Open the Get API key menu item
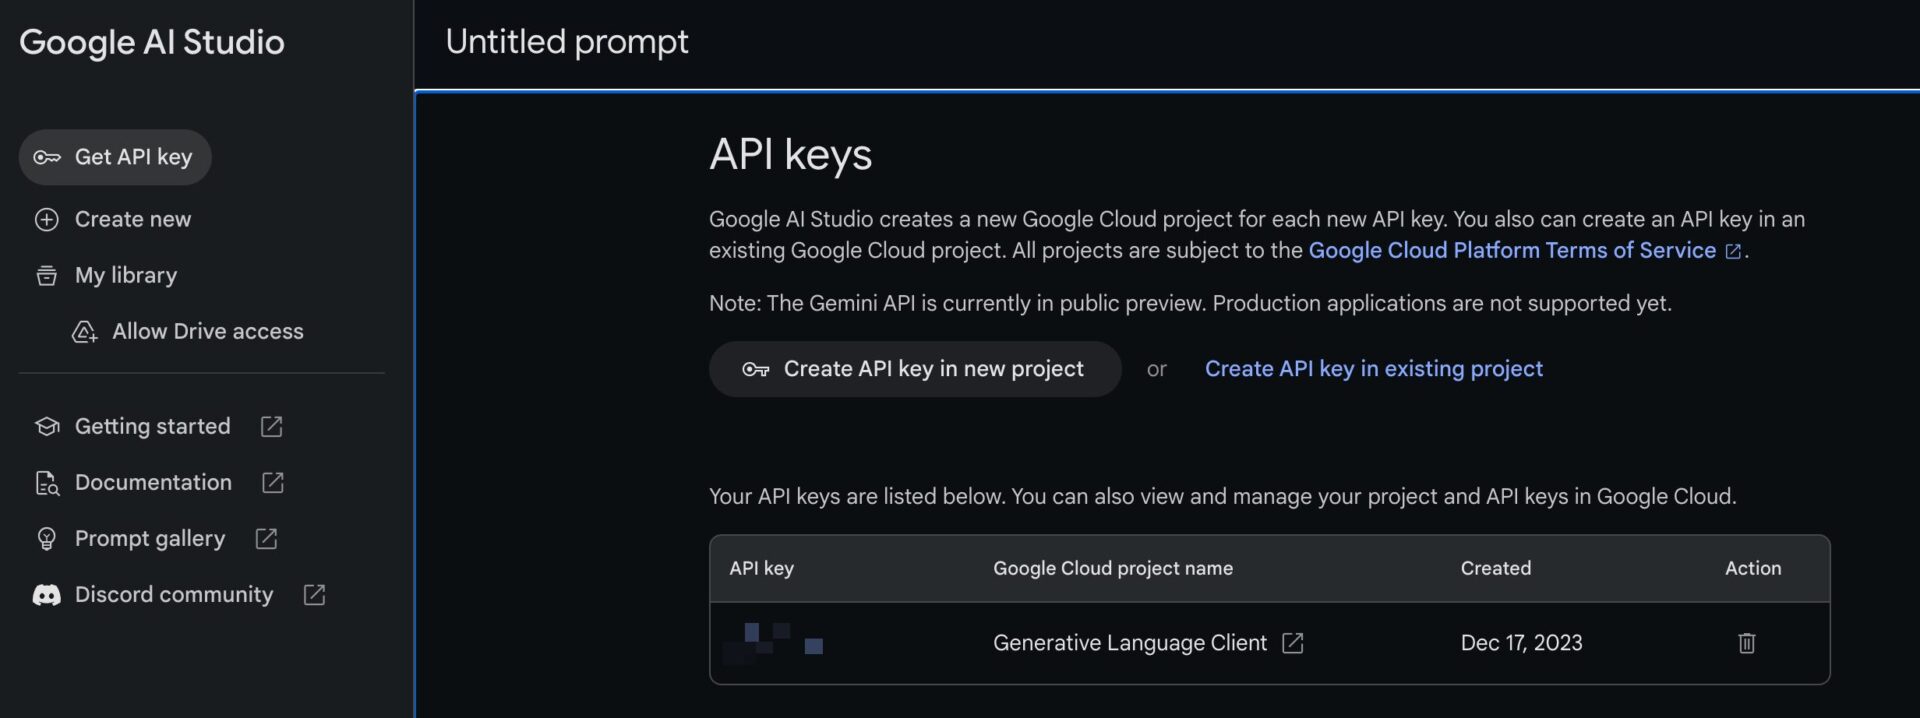The image size is (1920, 718). (133, 157)
